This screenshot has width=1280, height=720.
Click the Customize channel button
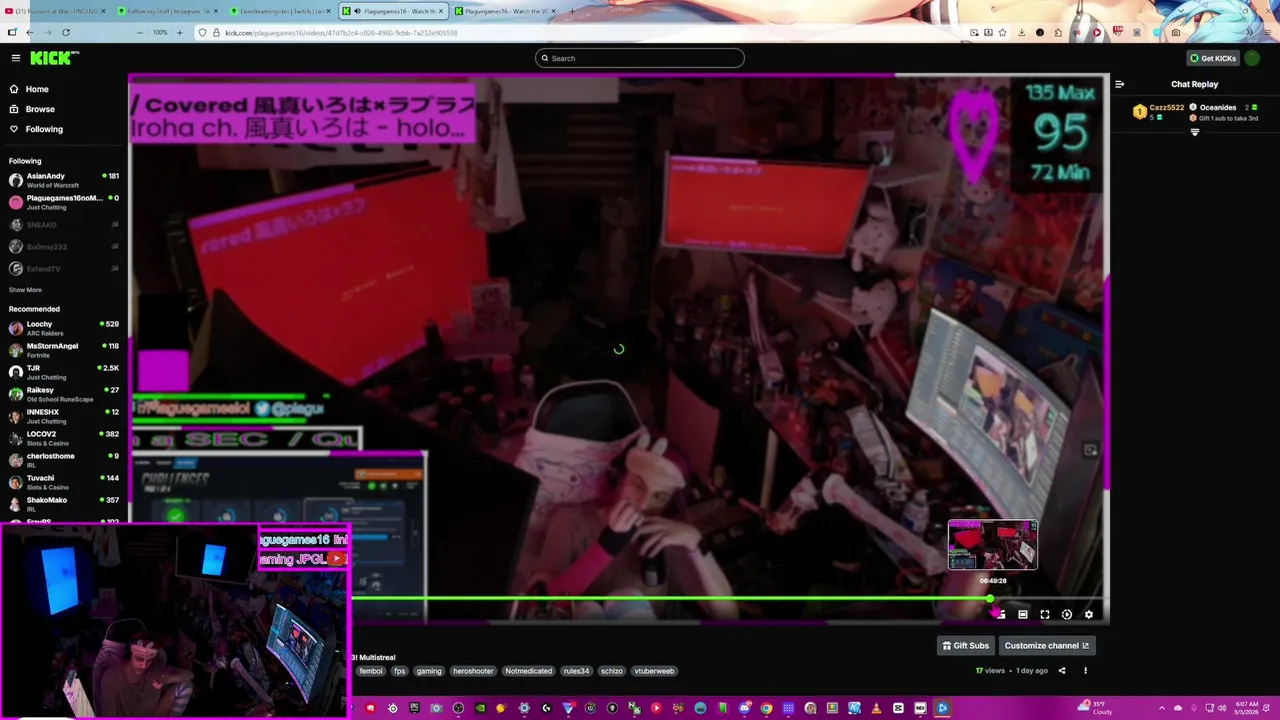[1047, 646]
